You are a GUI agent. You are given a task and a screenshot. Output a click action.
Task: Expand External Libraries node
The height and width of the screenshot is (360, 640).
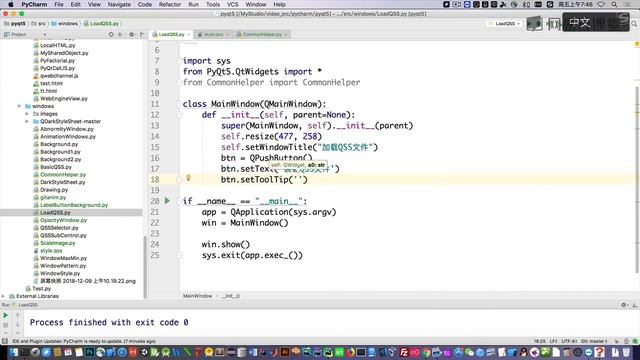(x=3, y=296)
